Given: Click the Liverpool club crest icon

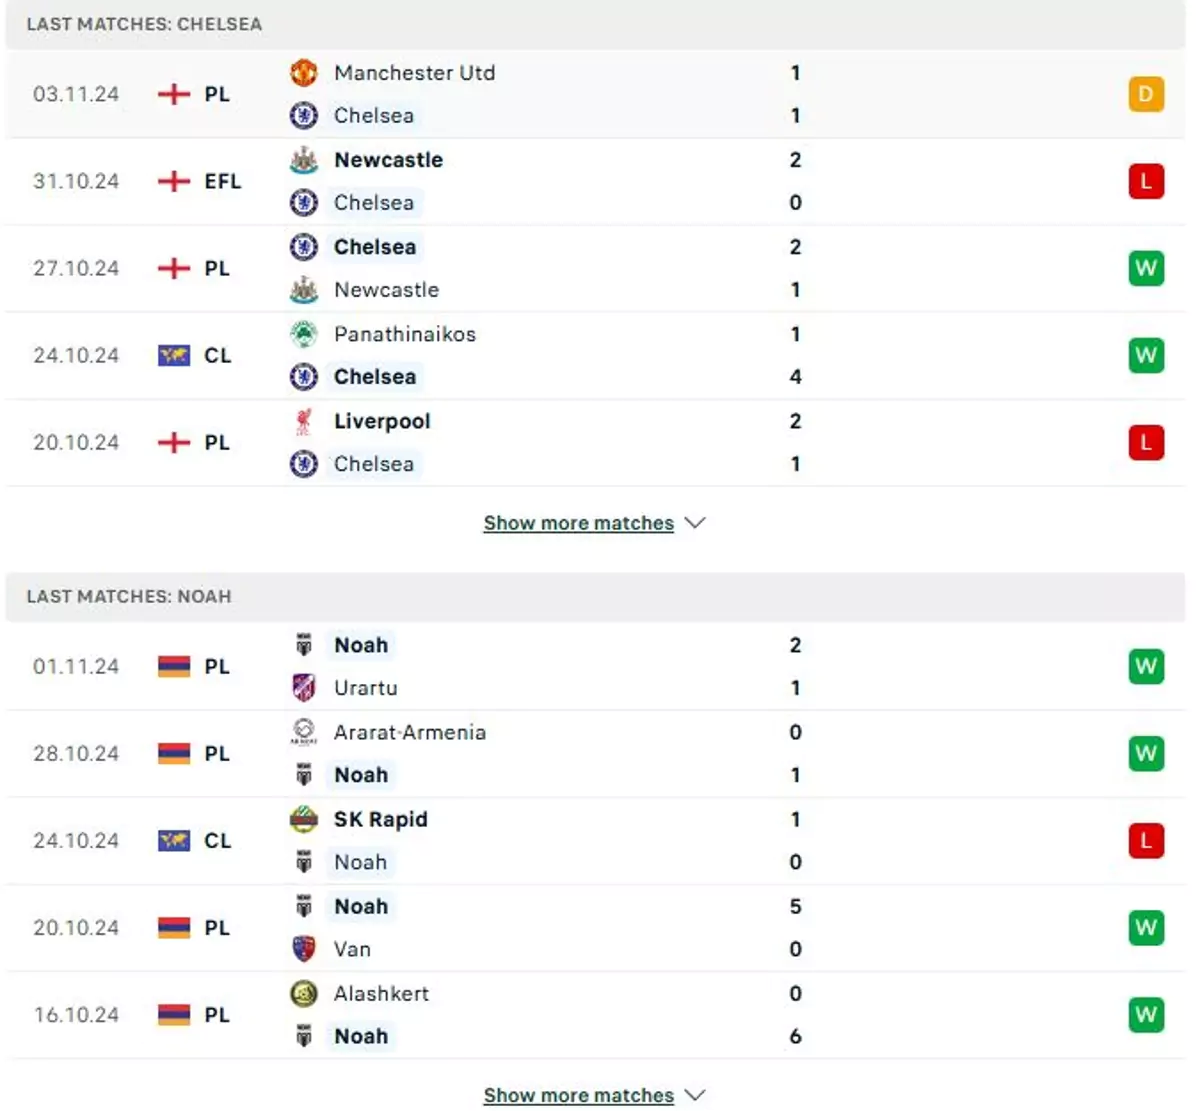Looking at the screenshot, I should pos(304,422).
